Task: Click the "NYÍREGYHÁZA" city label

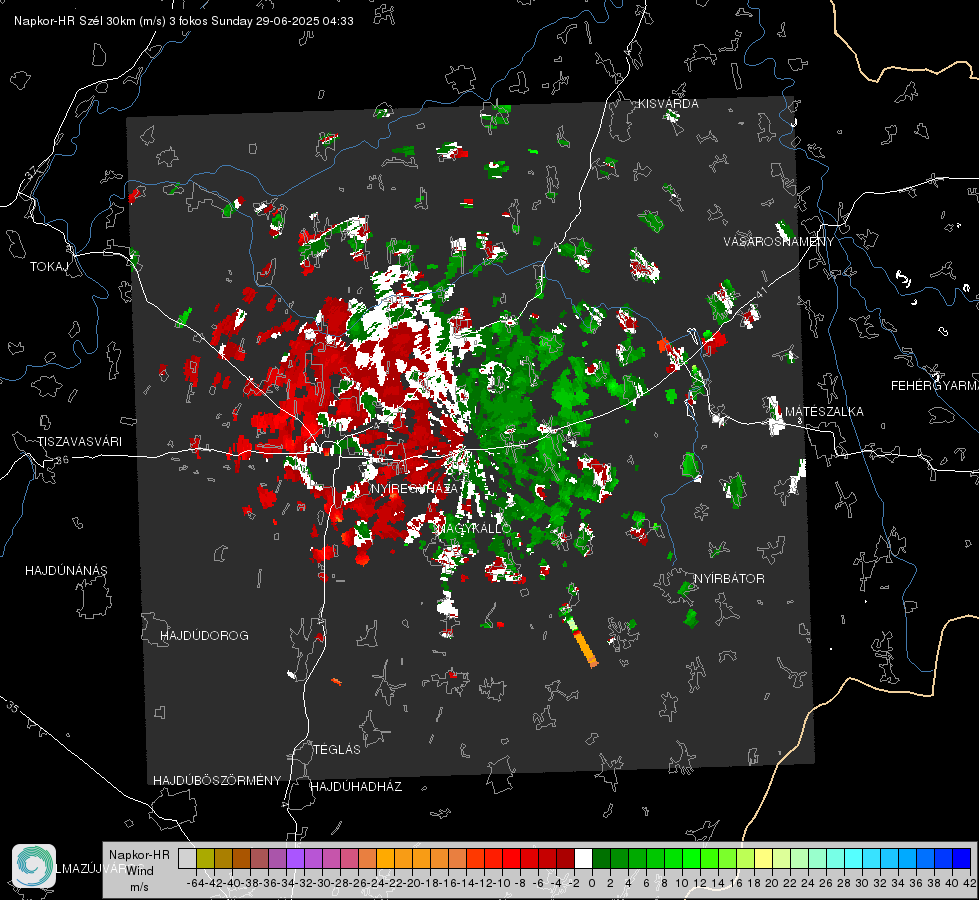Action: 415,488
